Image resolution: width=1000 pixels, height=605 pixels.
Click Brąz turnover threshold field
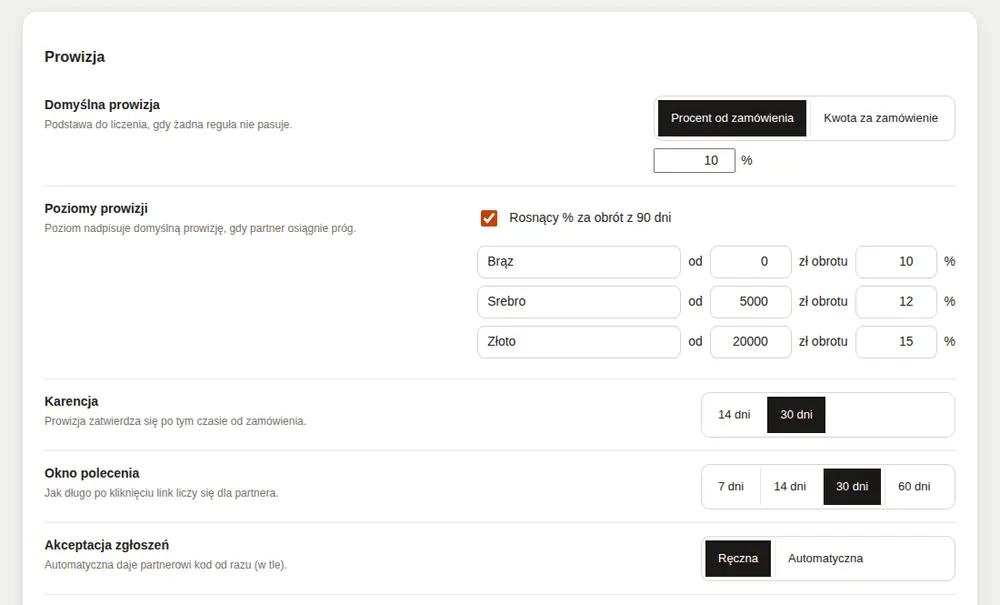click(x=751, y=261)
